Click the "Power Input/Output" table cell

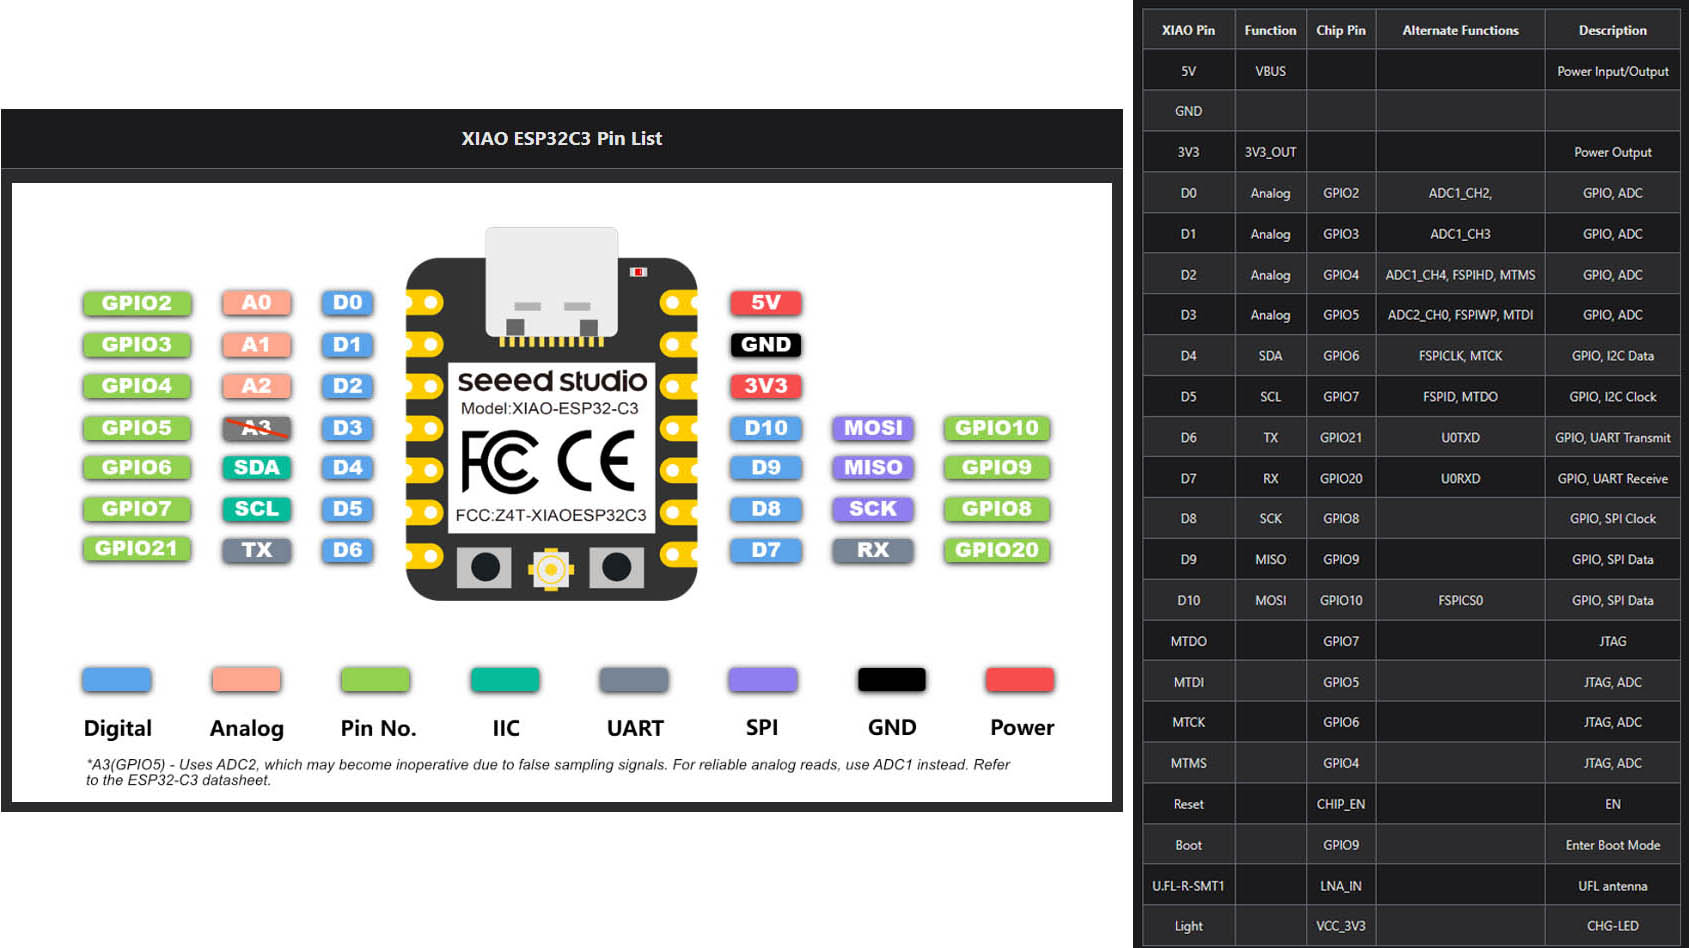(x=1613, y=71)
